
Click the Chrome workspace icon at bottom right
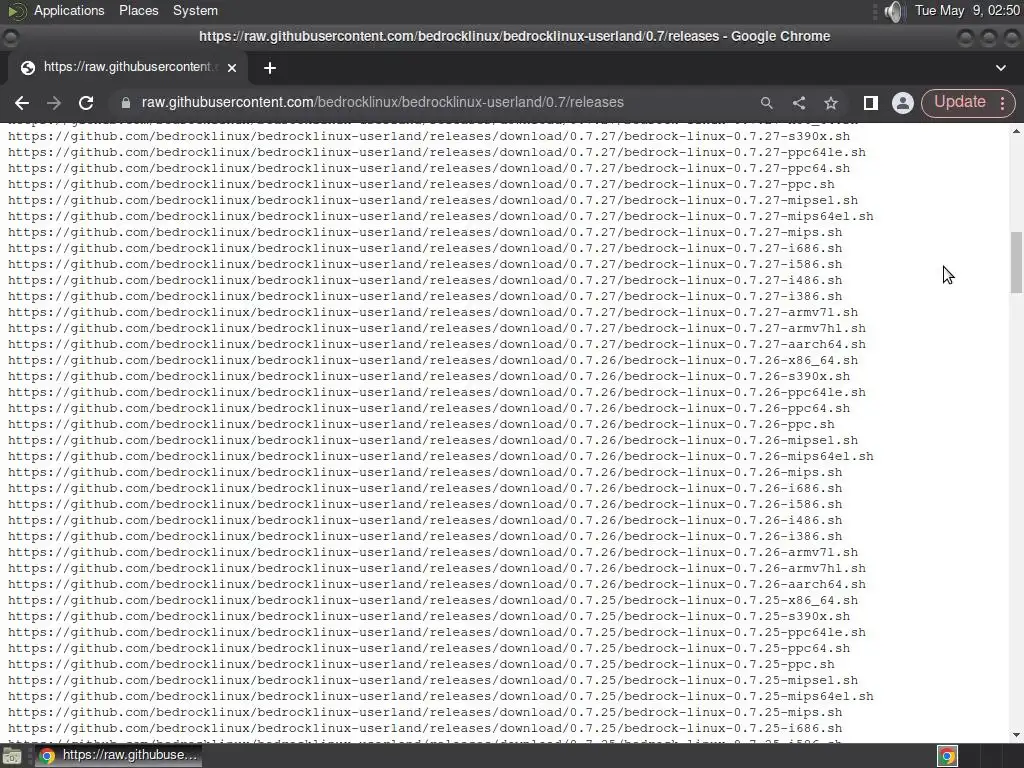(948, 756)
